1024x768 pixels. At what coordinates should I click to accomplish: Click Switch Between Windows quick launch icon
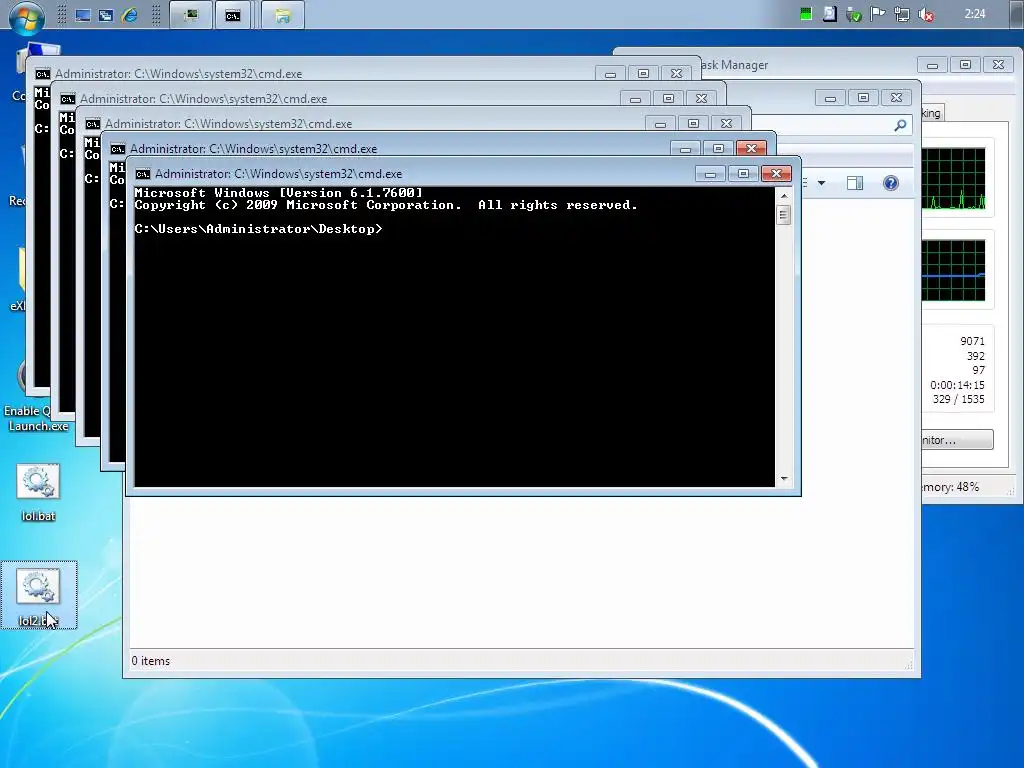click(x=106, y=15)
